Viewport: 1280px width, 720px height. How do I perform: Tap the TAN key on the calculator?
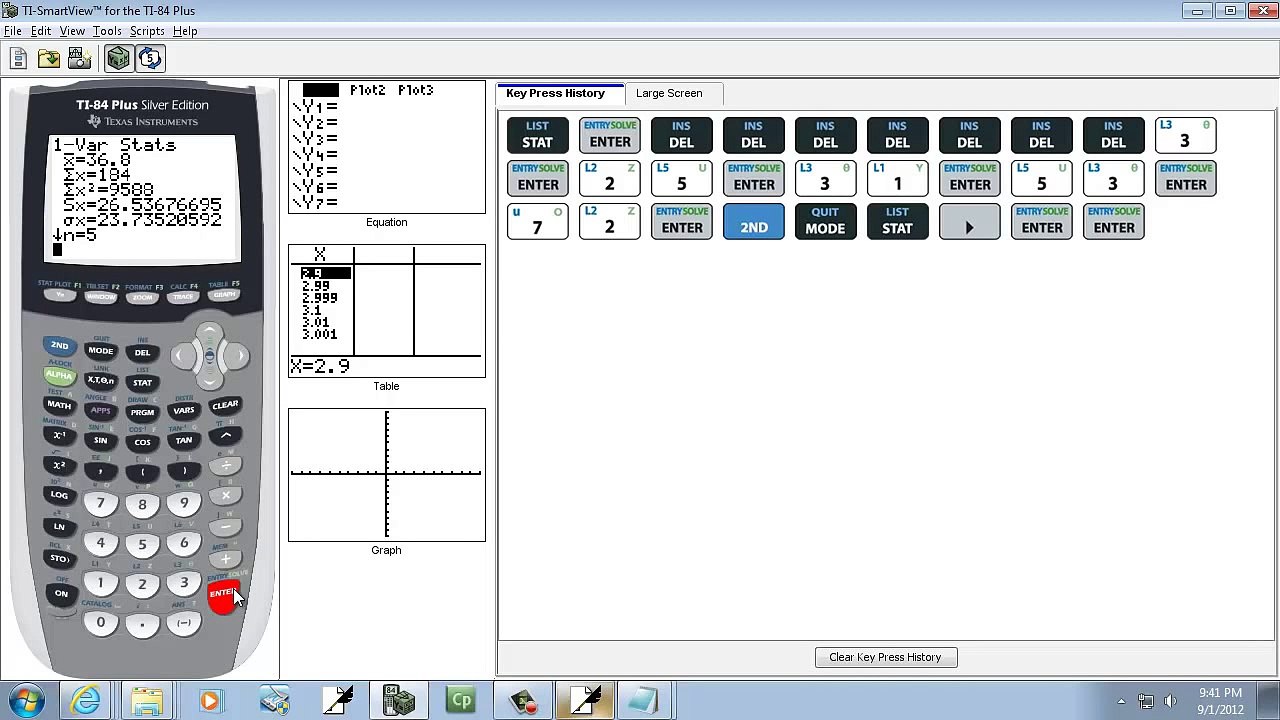(x=183, y=441)
